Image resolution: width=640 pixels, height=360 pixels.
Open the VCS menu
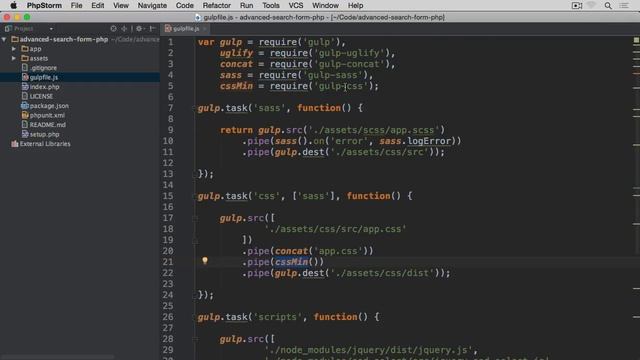[296, 5]
